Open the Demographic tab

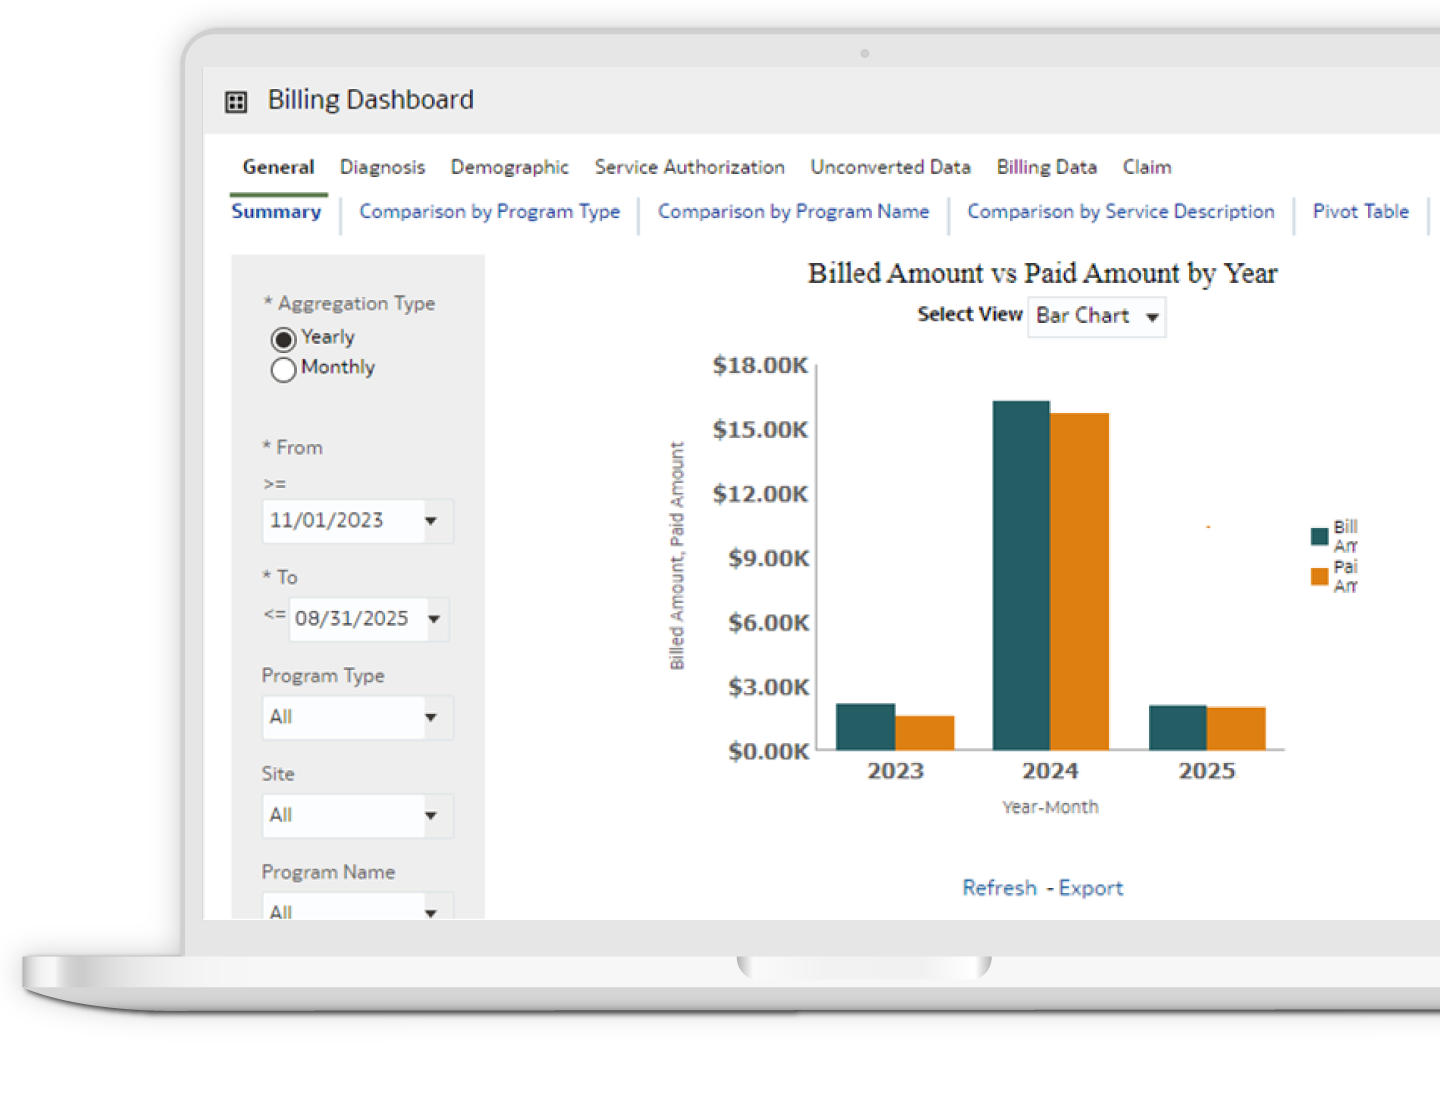coord(510,167)
